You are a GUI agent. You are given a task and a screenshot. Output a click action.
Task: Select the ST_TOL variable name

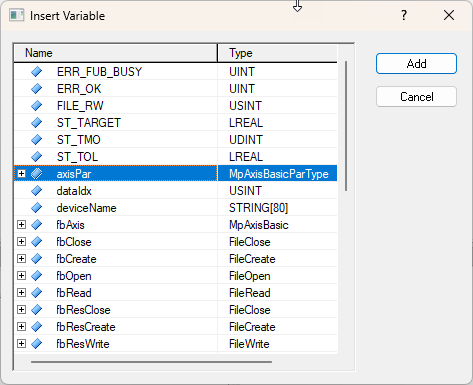77,157
